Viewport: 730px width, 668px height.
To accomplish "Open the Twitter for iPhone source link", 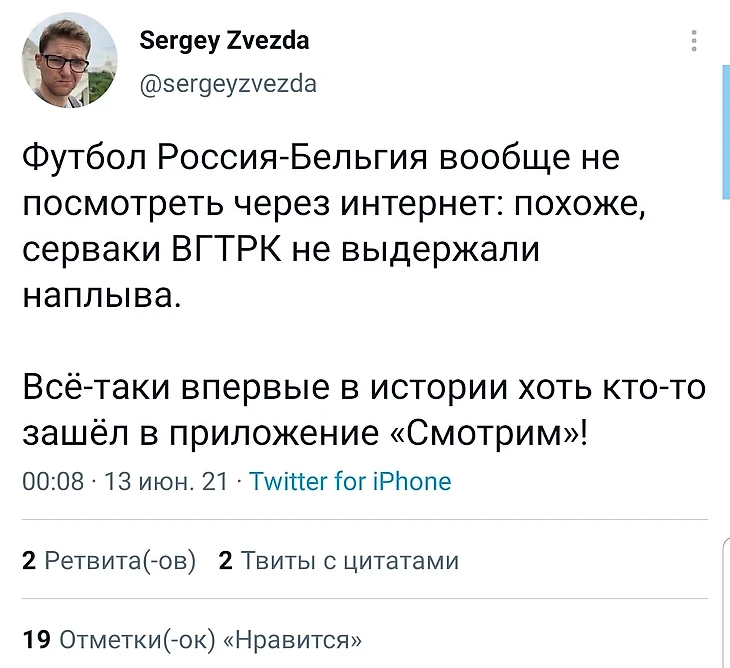I will click(349, 482).
